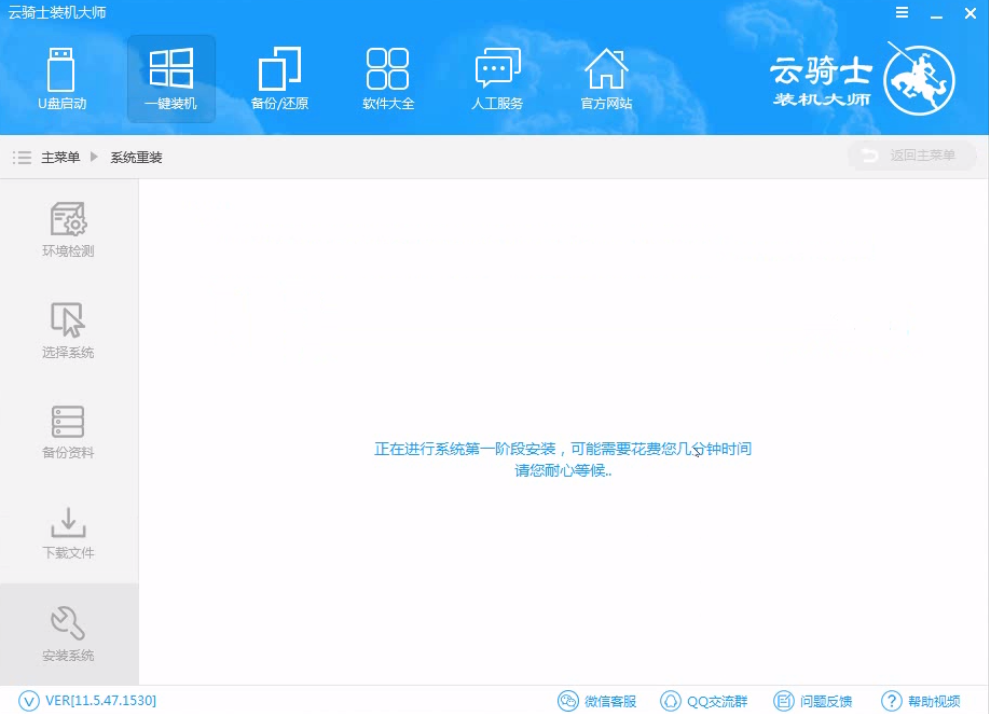Click the 返回主菜单 return button

(912, 155)
